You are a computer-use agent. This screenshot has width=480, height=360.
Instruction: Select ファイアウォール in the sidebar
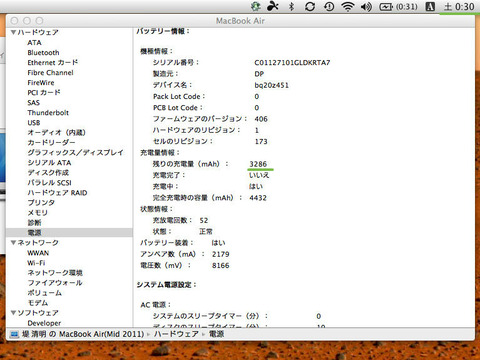click(55, 283)
